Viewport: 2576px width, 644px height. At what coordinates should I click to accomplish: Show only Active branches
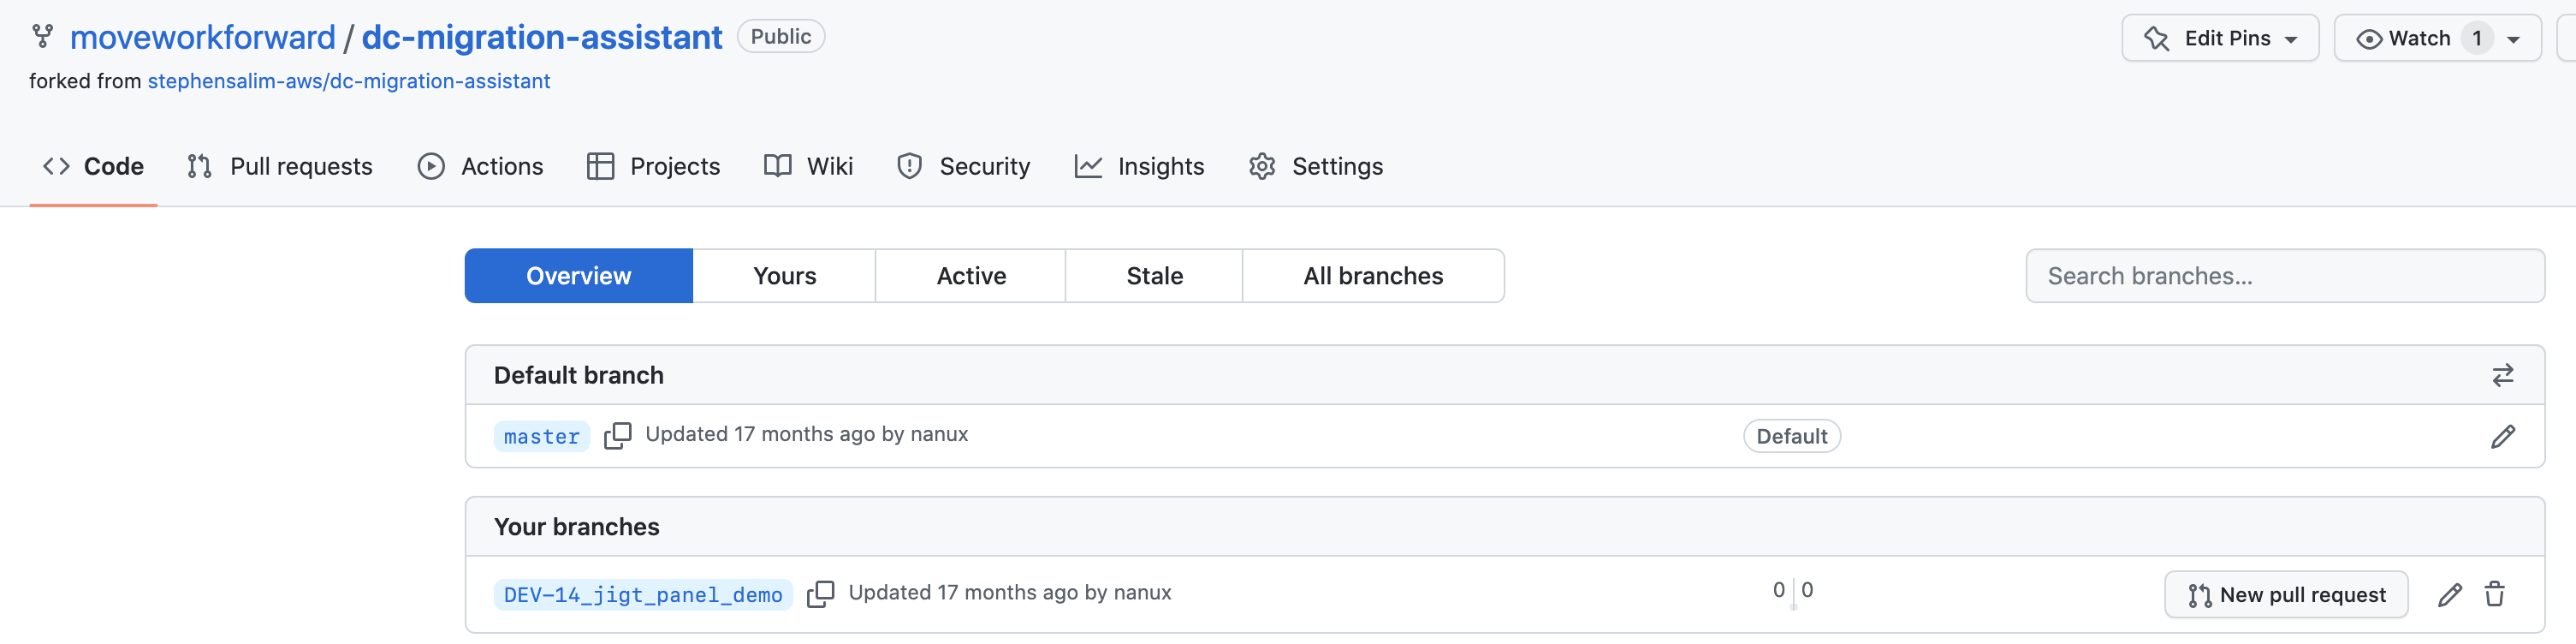click(x=970, y=276)
